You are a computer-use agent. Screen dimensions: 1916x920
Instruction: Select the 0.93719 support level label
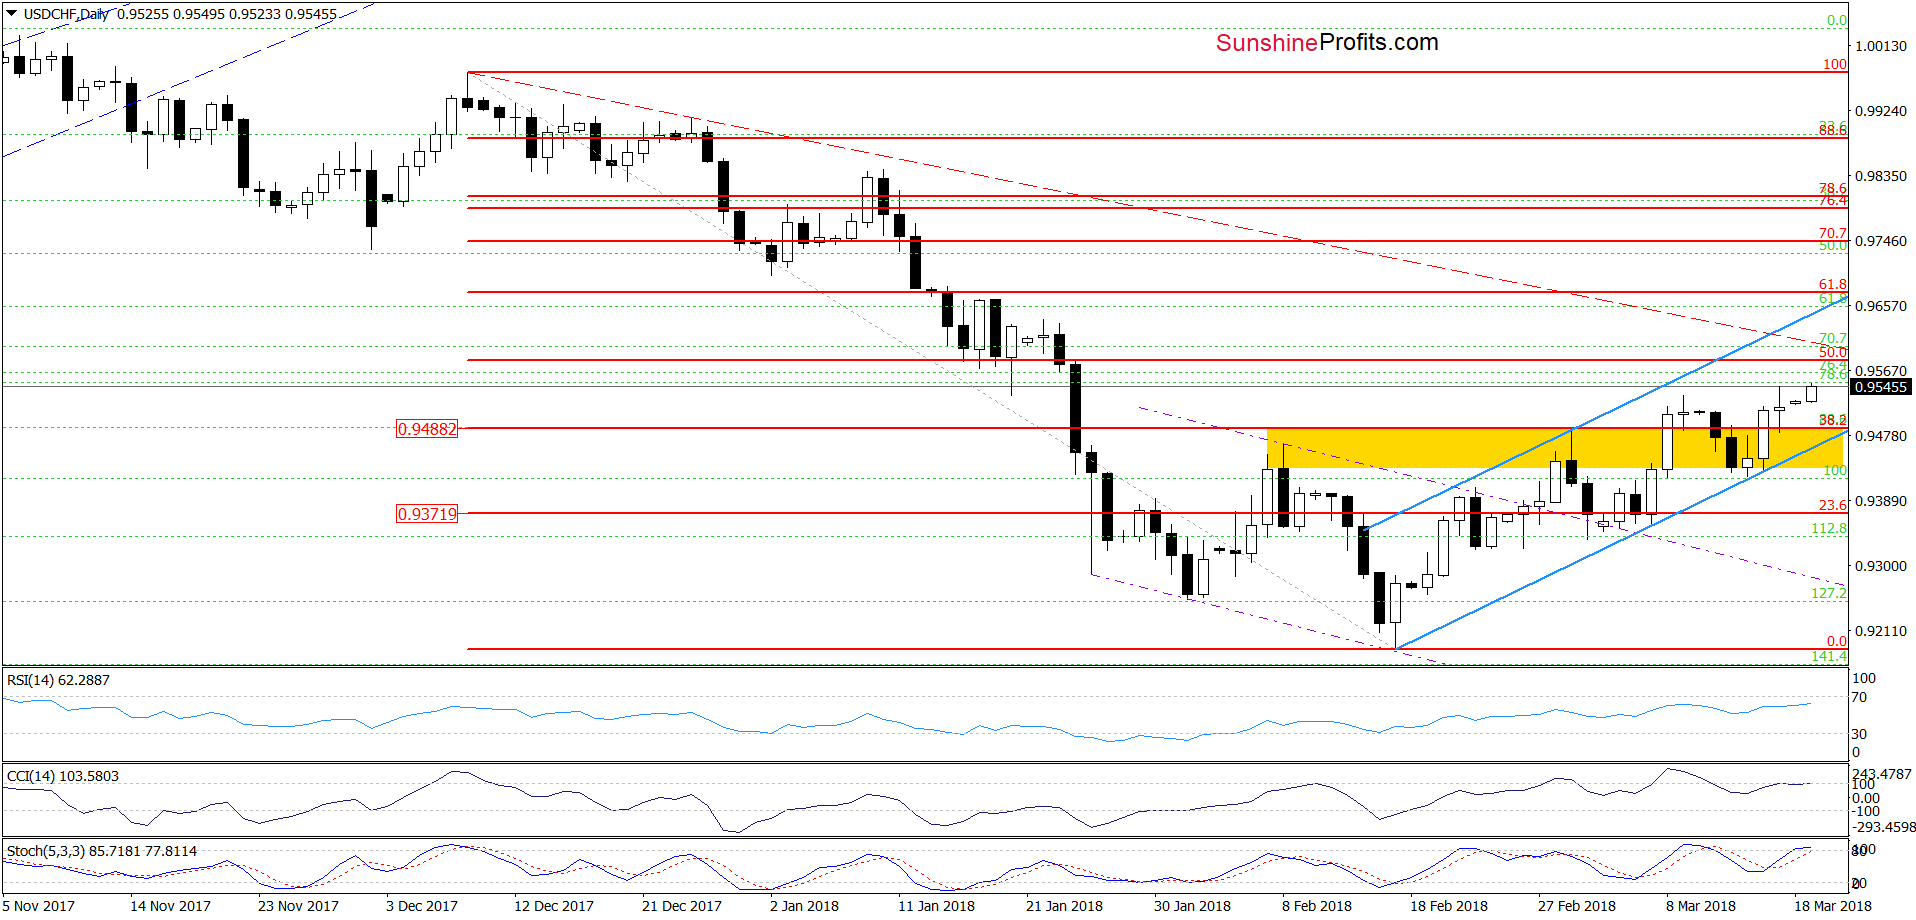point(427,514)
